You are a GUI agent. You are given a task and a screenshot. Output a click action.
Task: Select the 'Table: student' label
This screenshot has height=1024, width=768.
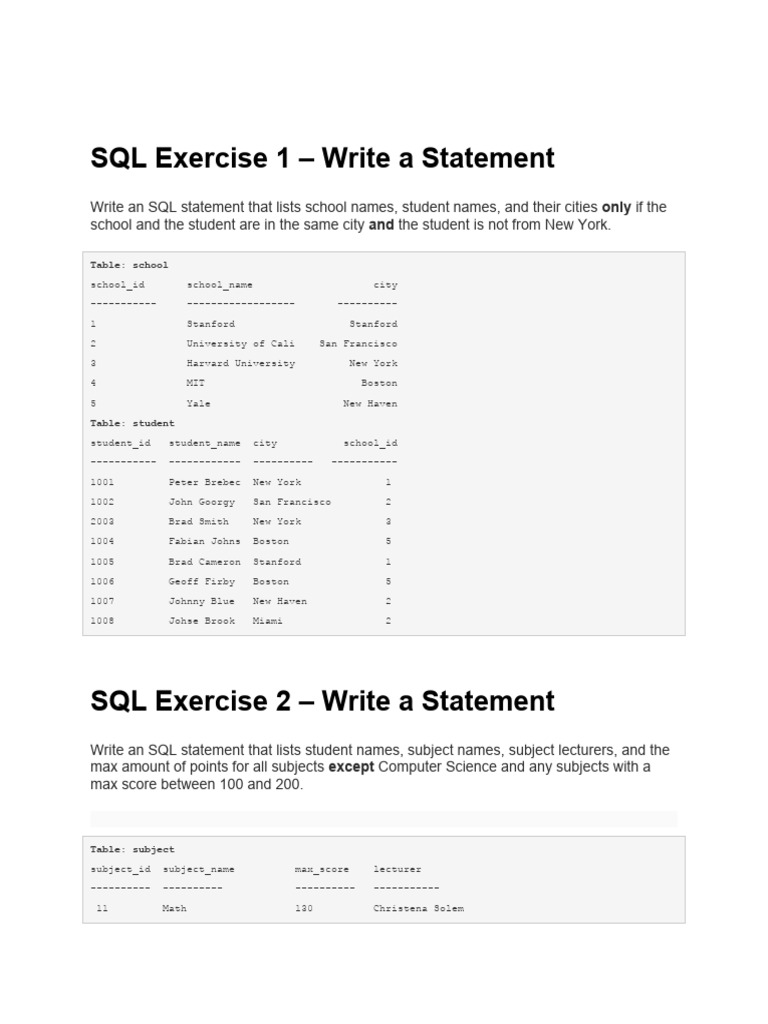point(132,423)
